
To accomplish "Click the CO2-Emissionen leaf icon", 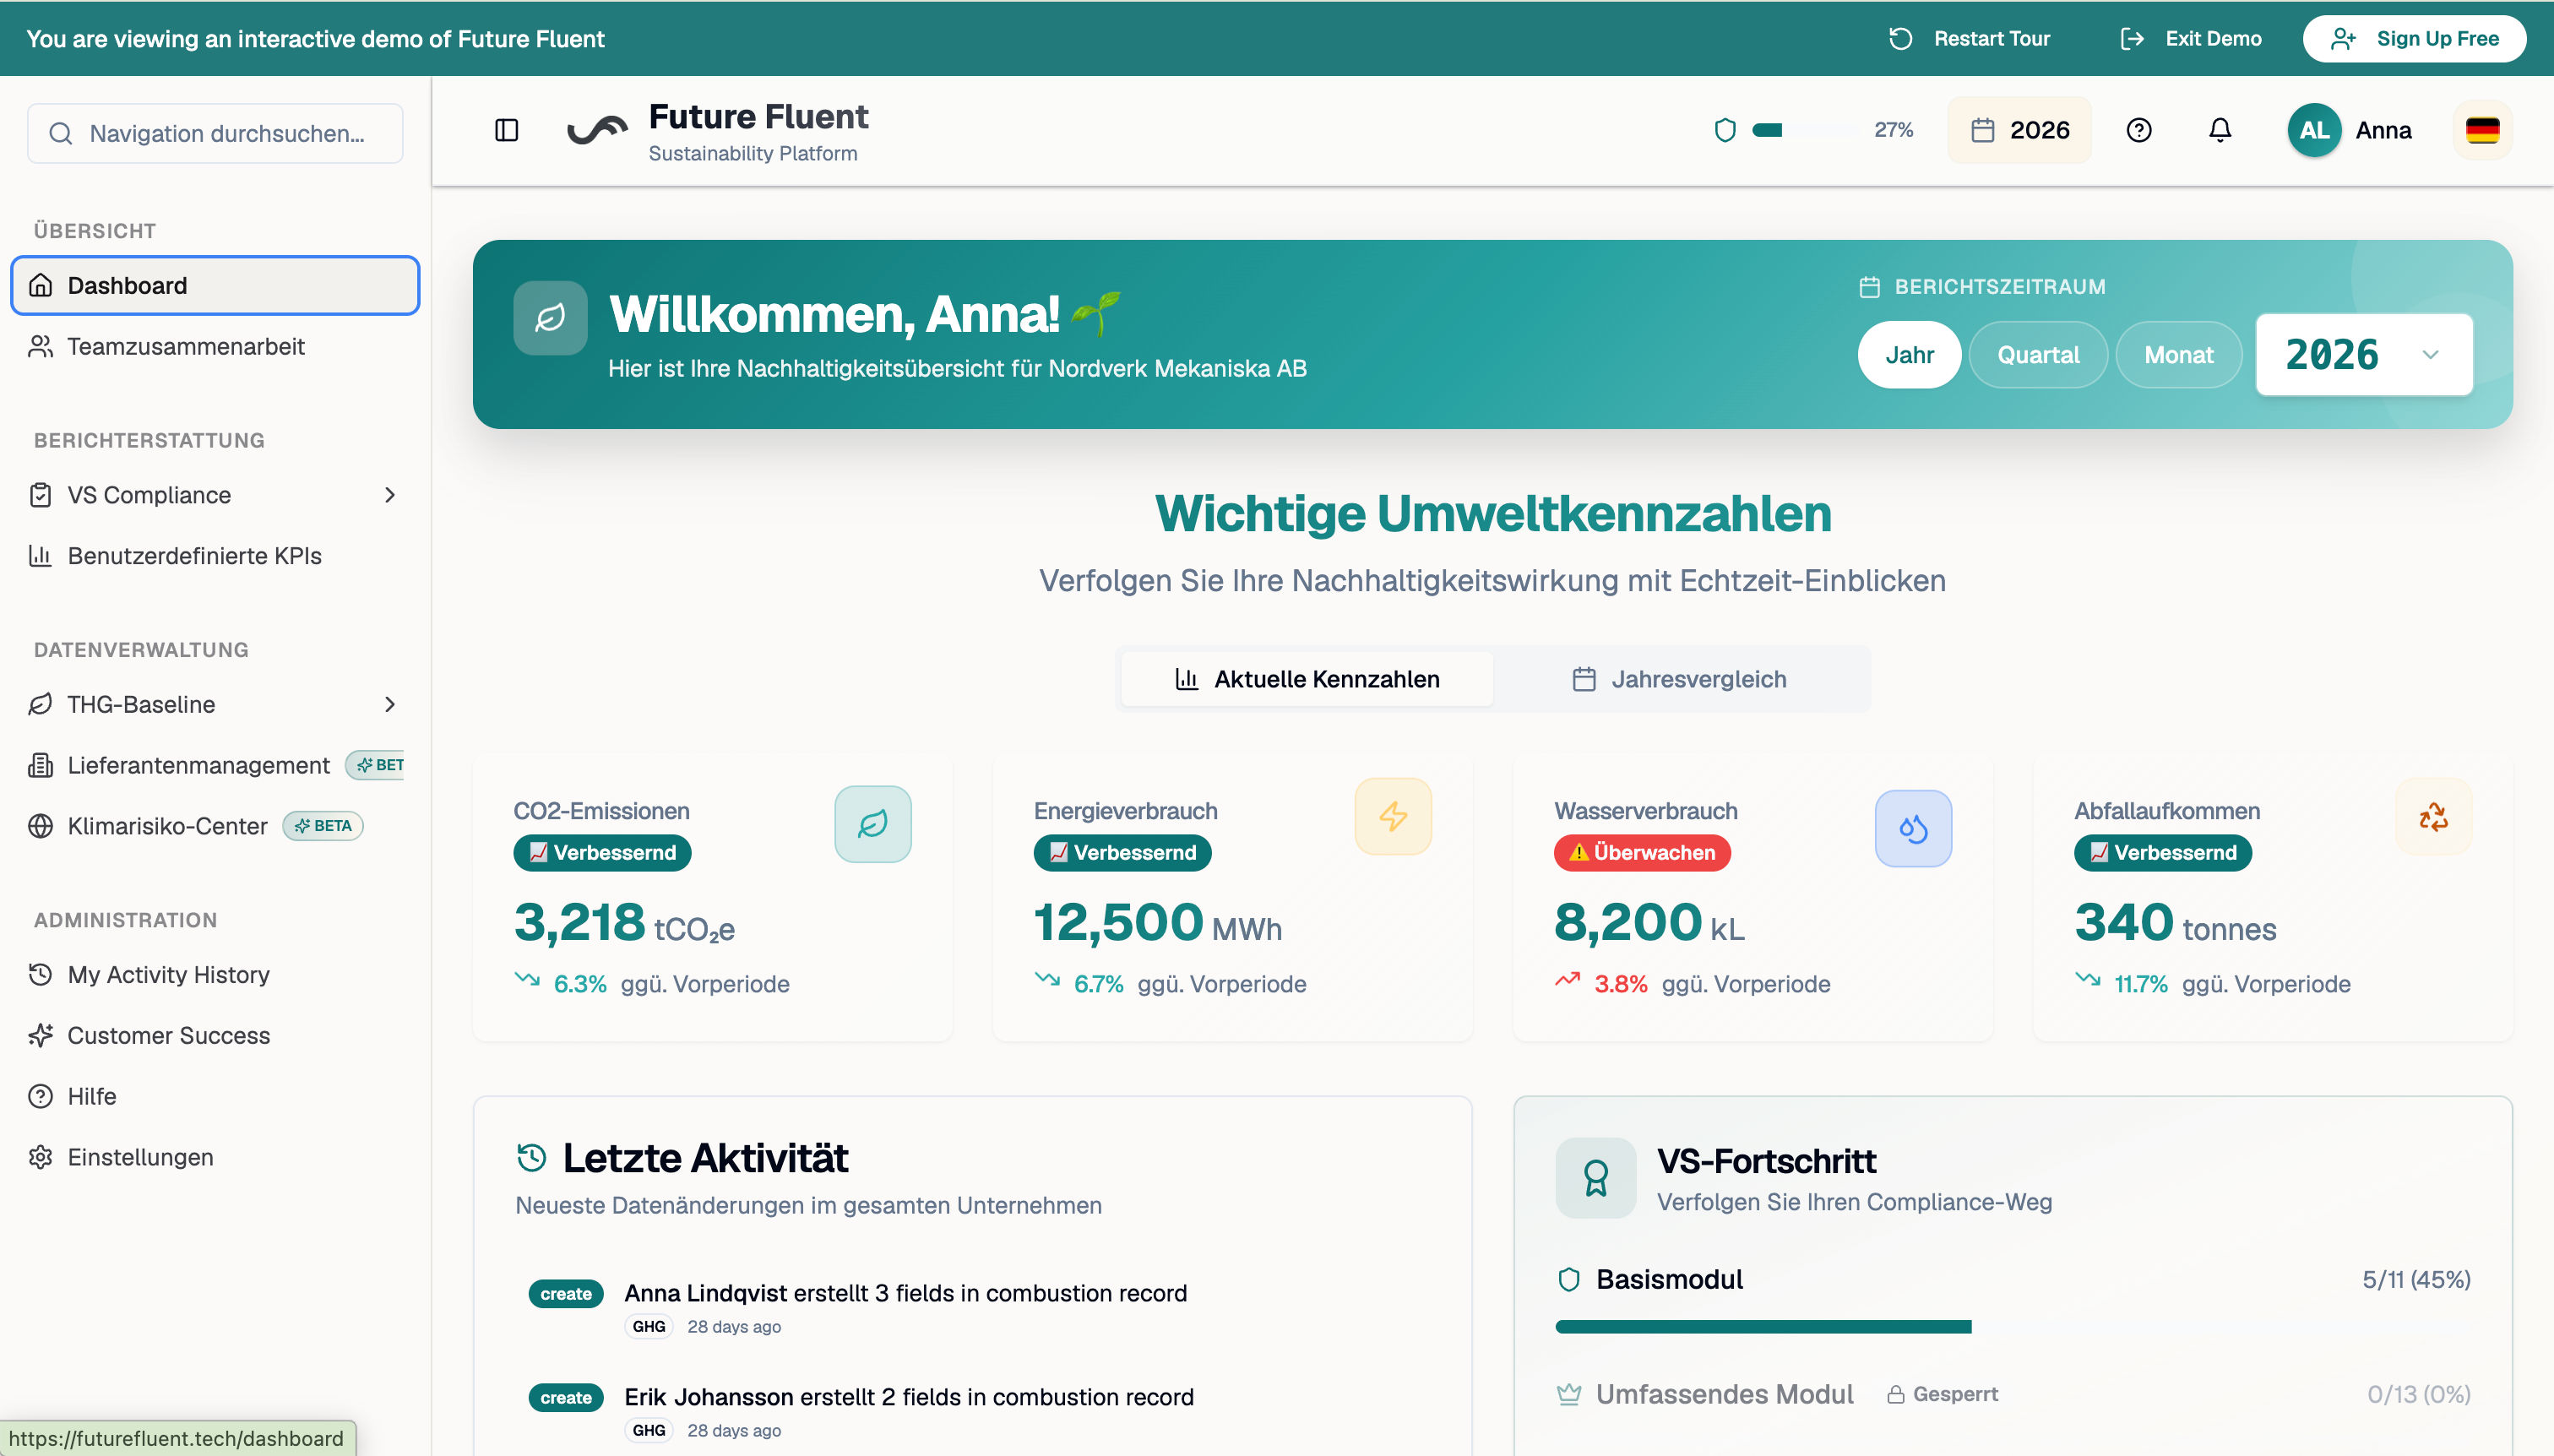I will (873, 824).
